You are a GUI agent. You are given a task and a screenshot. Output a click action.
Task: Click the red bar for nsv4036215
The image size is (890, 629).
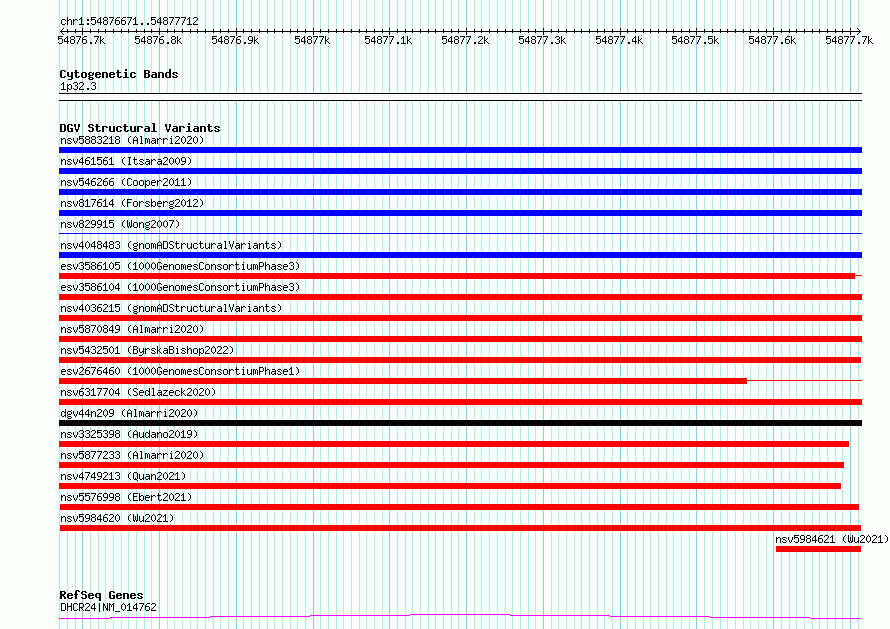point(460,318)
